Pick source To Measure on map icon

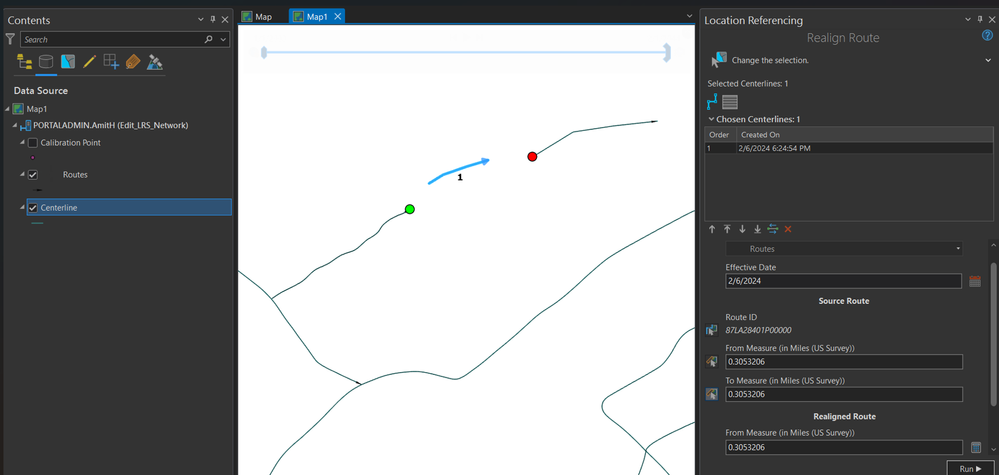click(712, 394)
